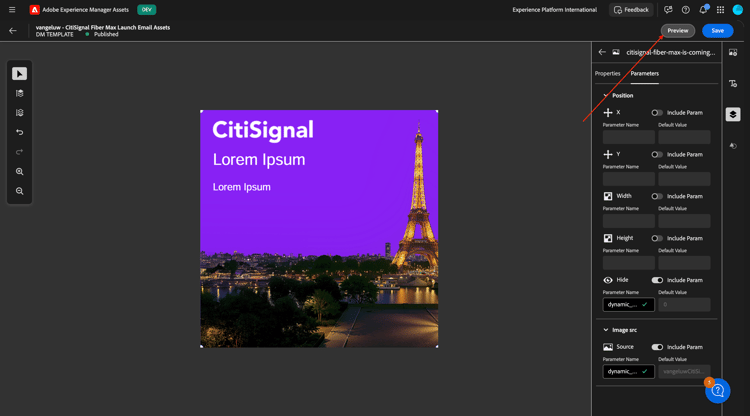
Task: Collapse the Position section
Action: click(x=606, y=96)
